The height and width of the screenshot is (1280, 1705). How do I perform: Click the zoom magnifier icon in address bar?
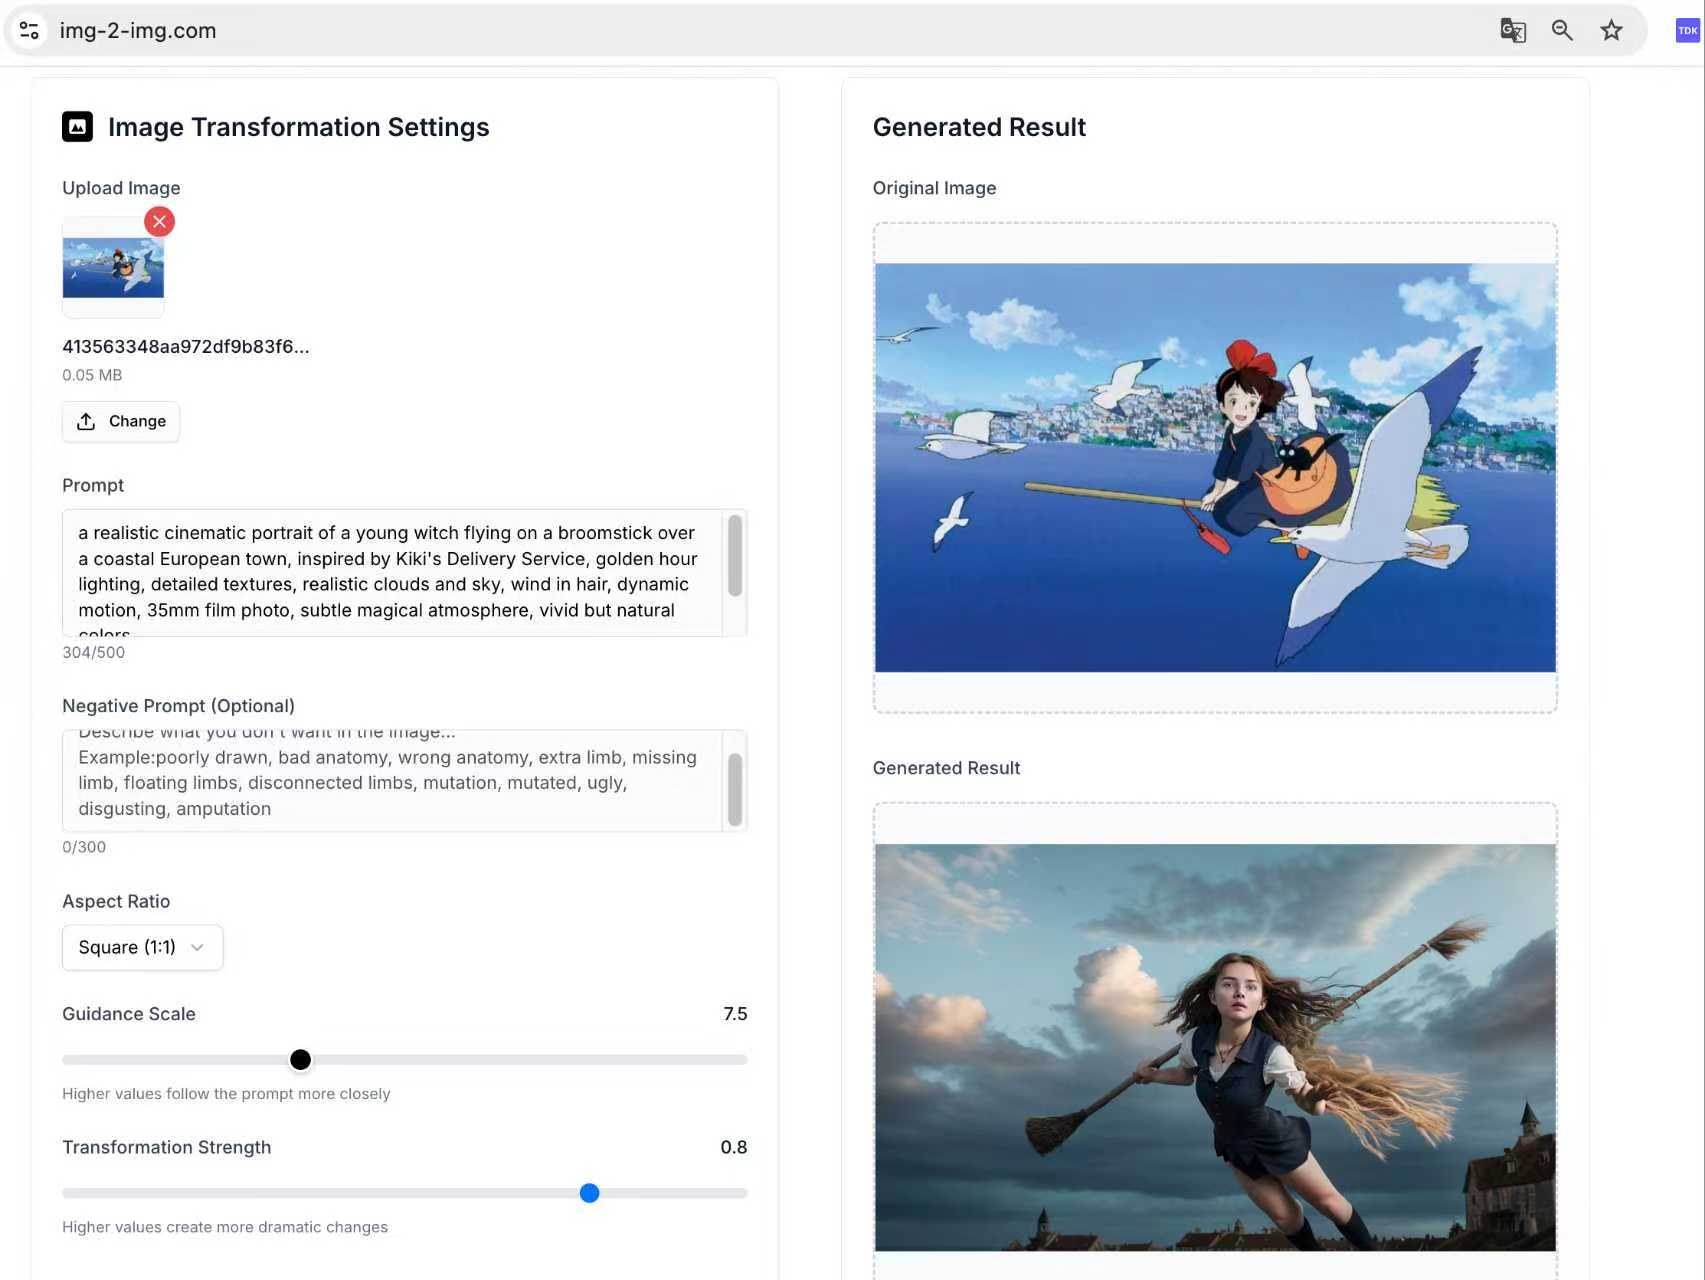(x=1561, y=31)
